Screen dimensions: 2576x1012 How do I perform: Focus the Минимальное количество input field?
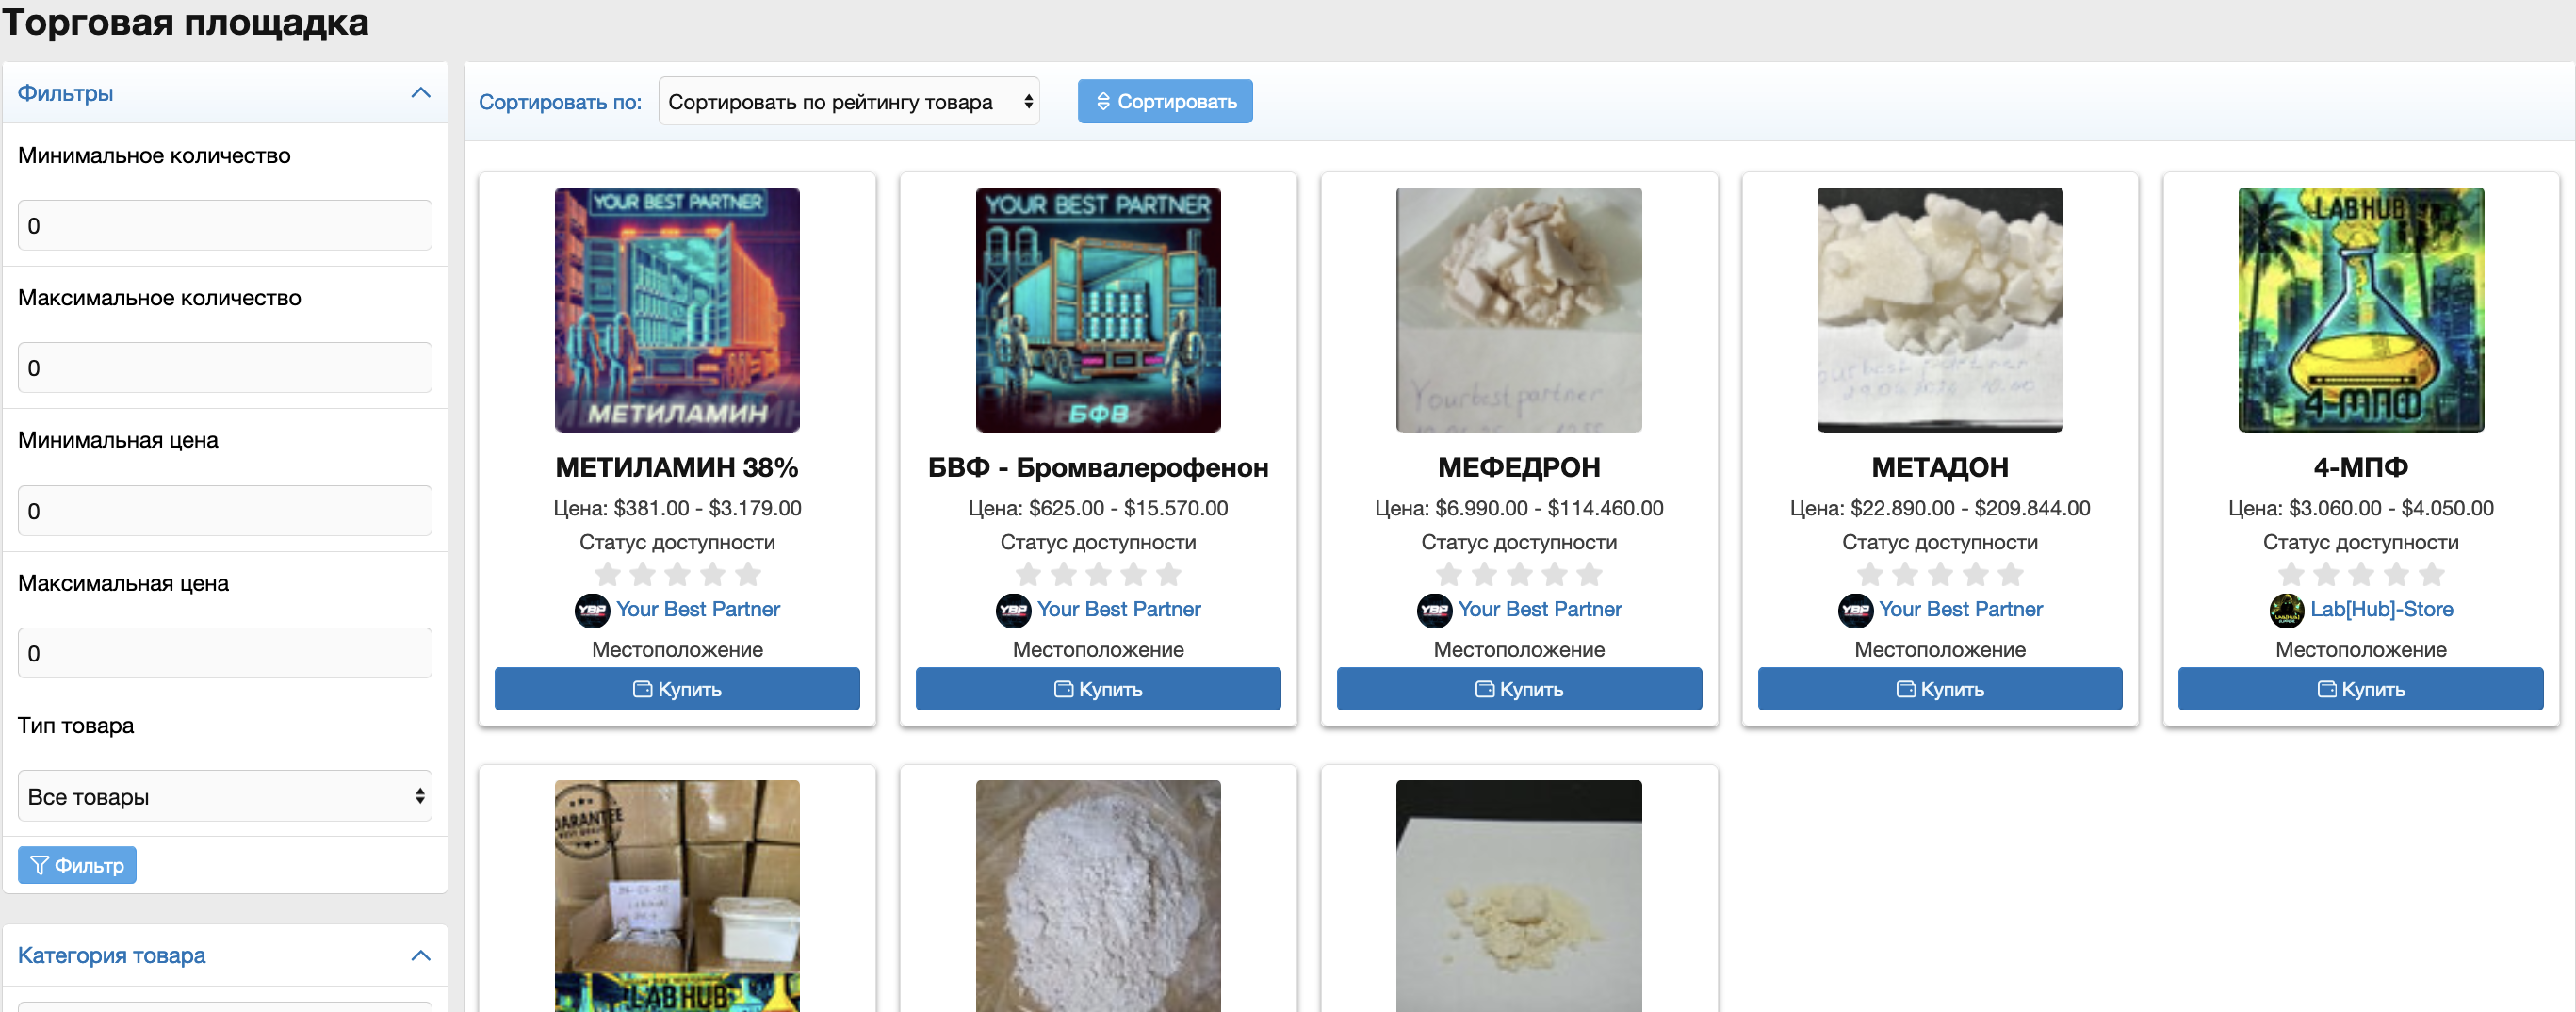click(x=225, y=226)
